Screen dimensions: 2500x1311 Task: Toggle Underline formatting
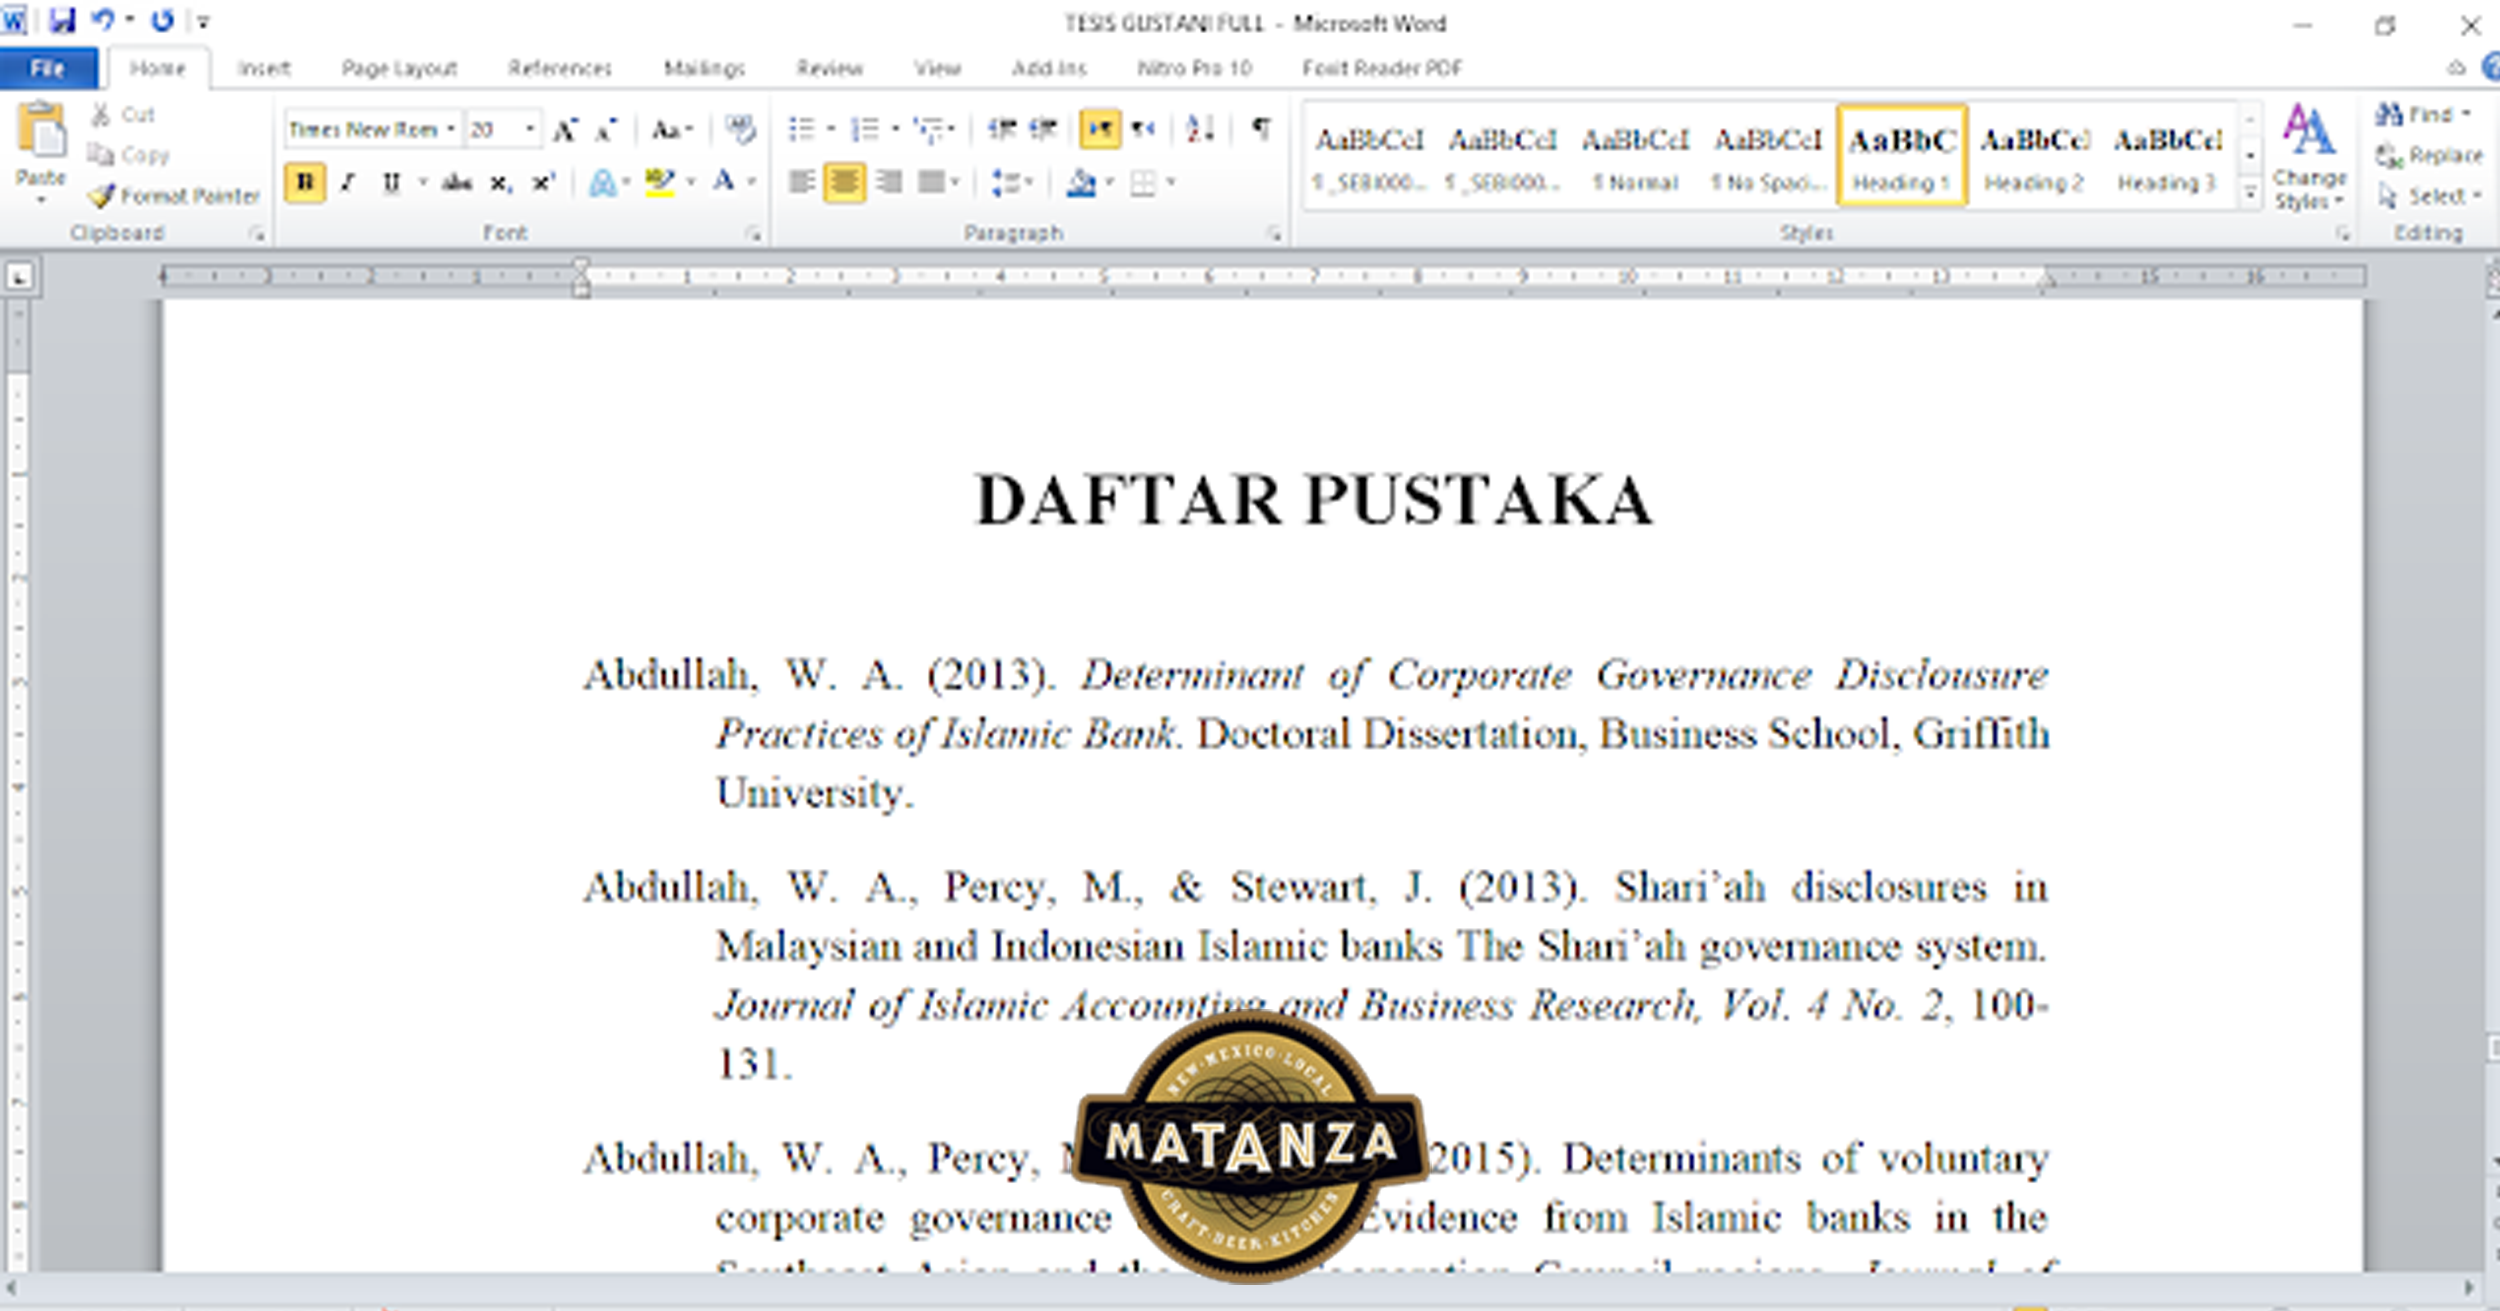click(391, 183)
